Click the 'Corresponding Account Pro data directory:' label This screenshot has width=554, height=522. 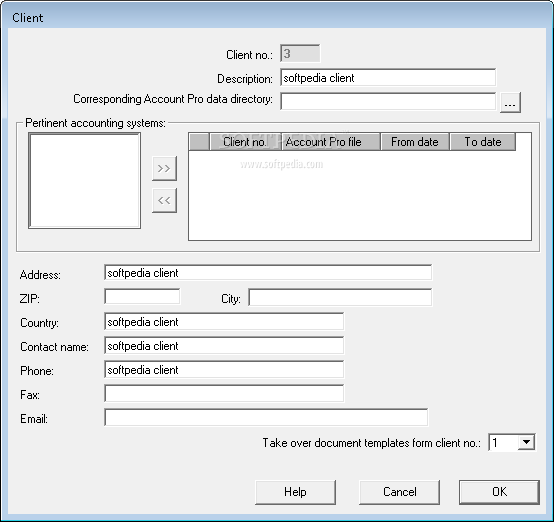[173, 99]
